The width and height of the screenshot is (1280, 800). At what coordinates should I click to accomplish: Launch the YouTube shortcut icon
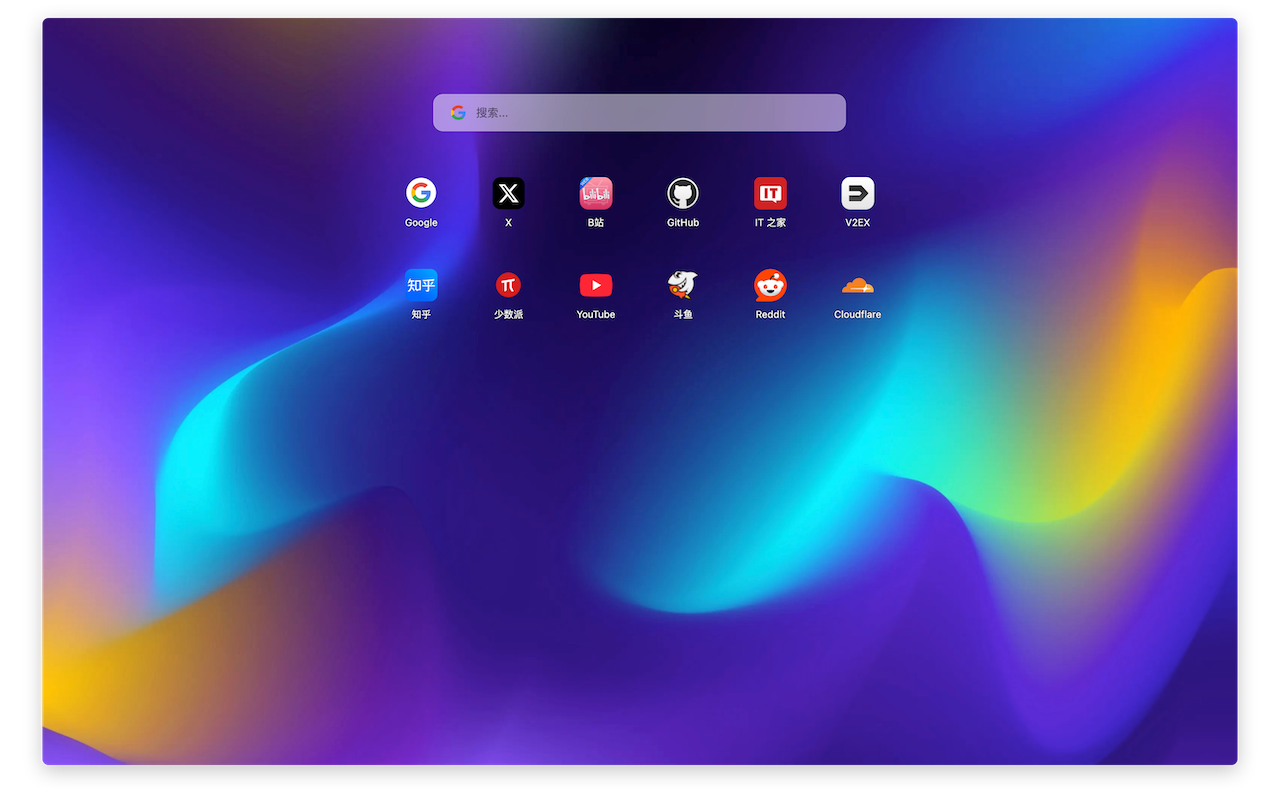pos(596,285)
